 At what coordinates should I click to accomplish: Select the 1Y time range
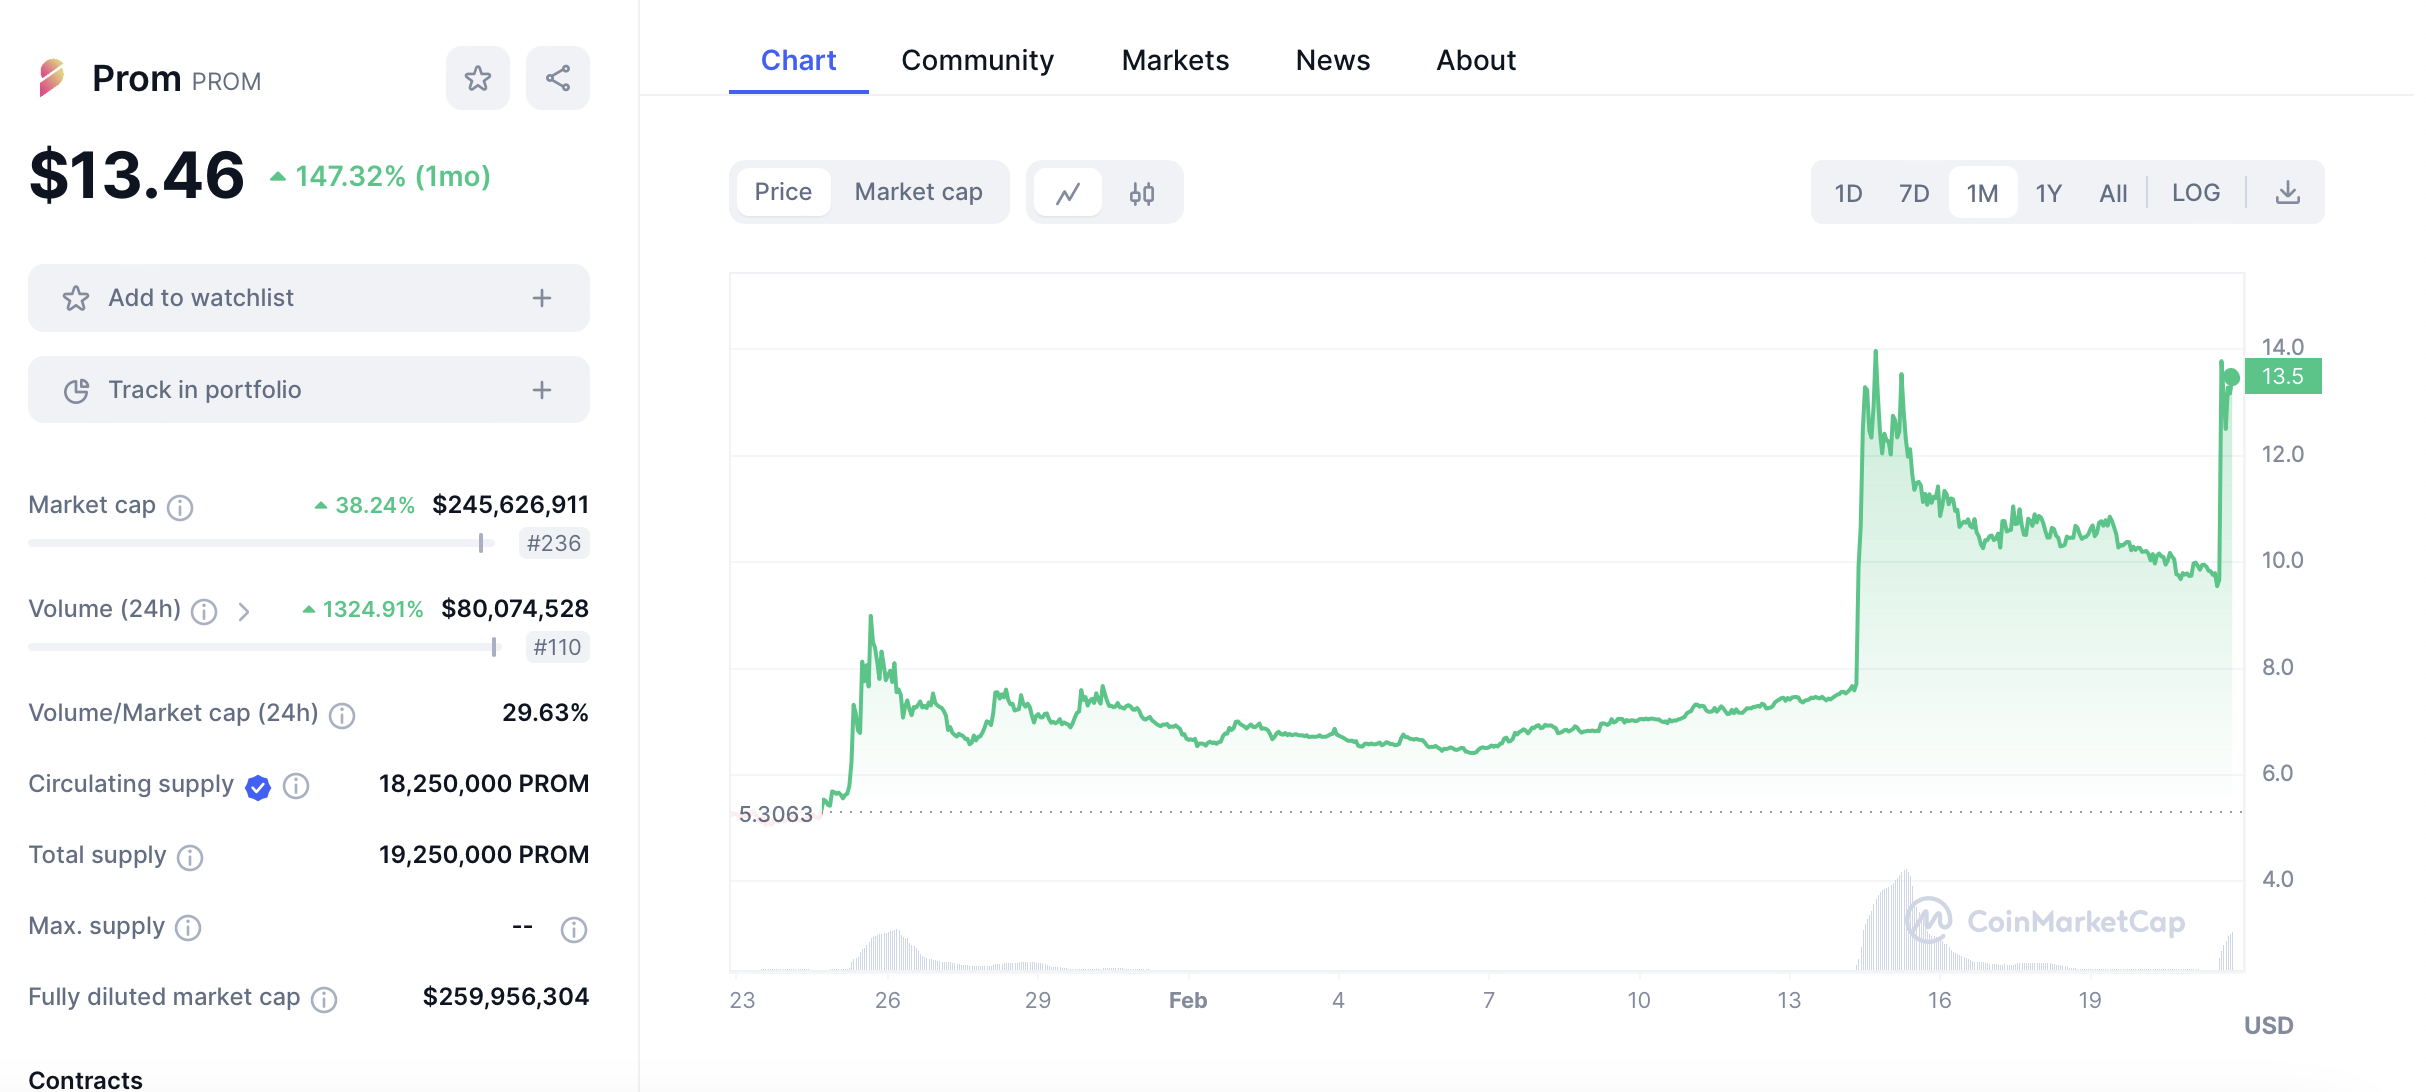pos(2048,192)
